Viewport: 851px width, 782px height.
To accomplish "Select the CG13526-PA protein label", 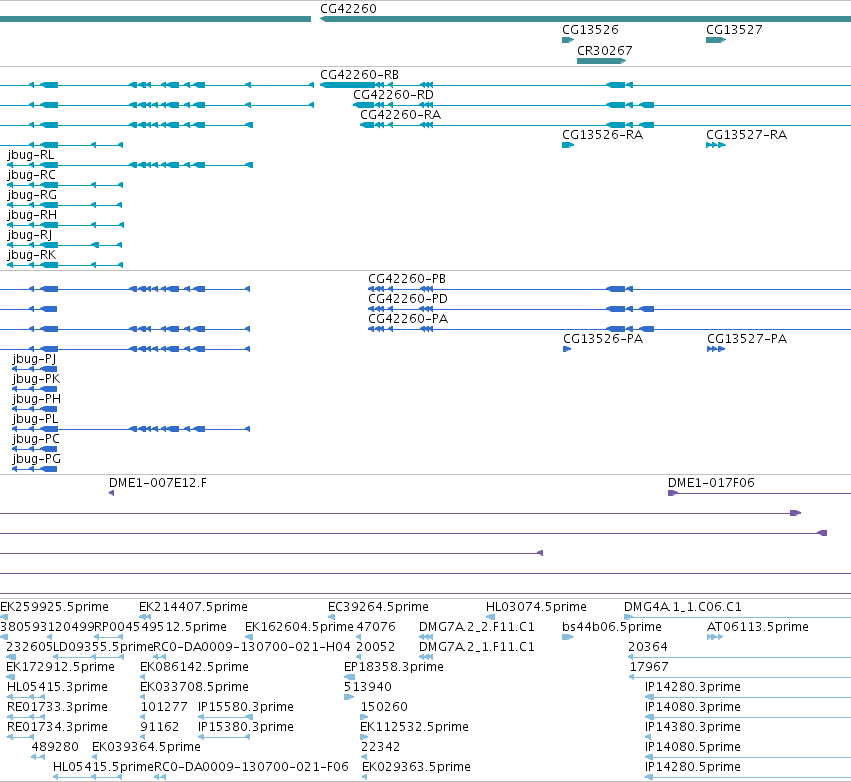I will tap(603, 339).
